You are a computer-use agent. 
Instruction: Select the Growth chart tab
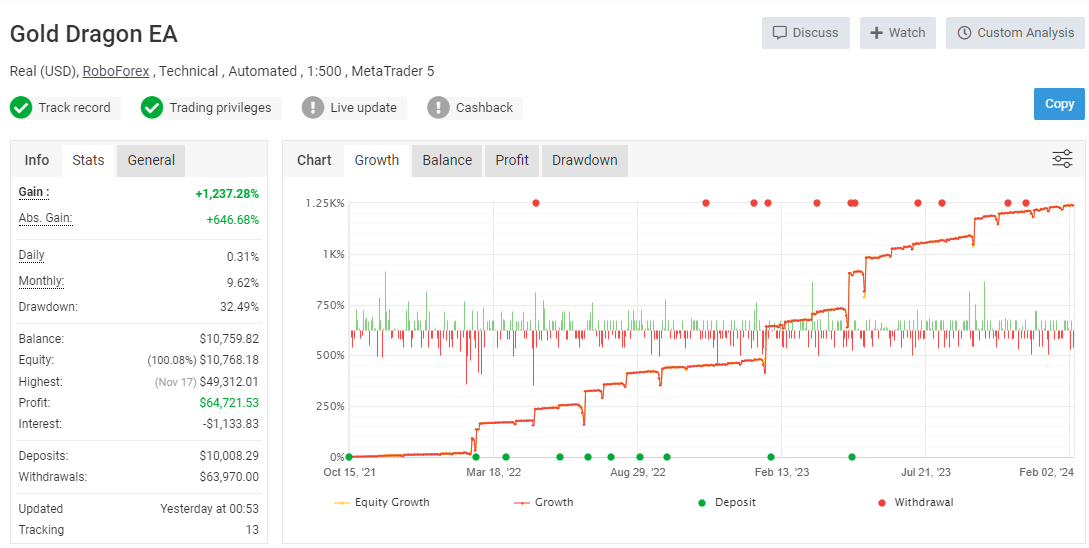pyautogui.click(x=377, y=160)
